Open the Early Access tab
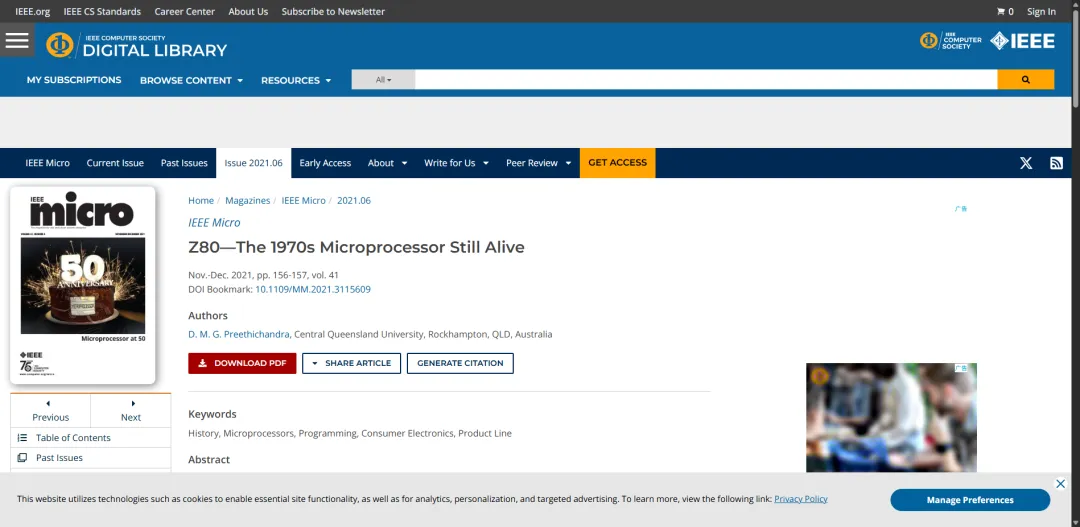 point(325,163)
